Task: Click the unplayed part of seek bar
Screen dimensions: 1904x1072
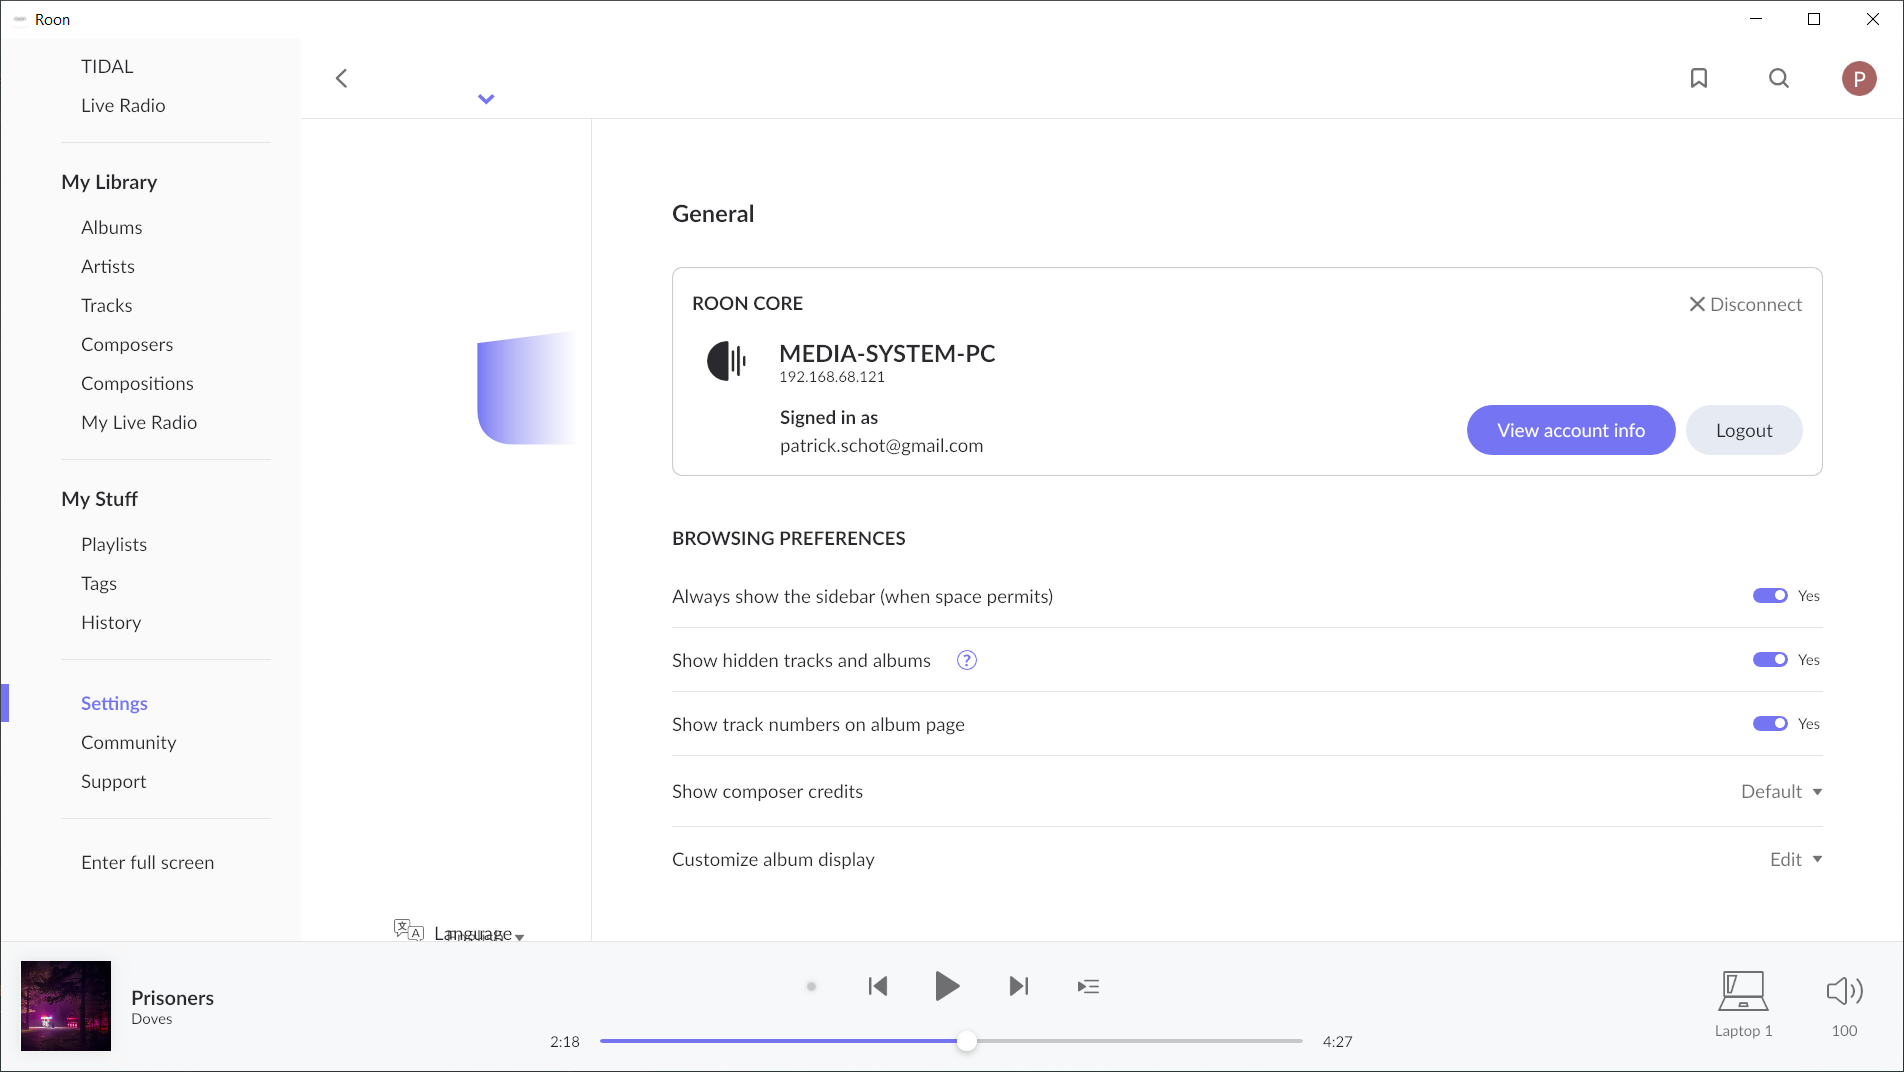Action: coord(1139,1041)
